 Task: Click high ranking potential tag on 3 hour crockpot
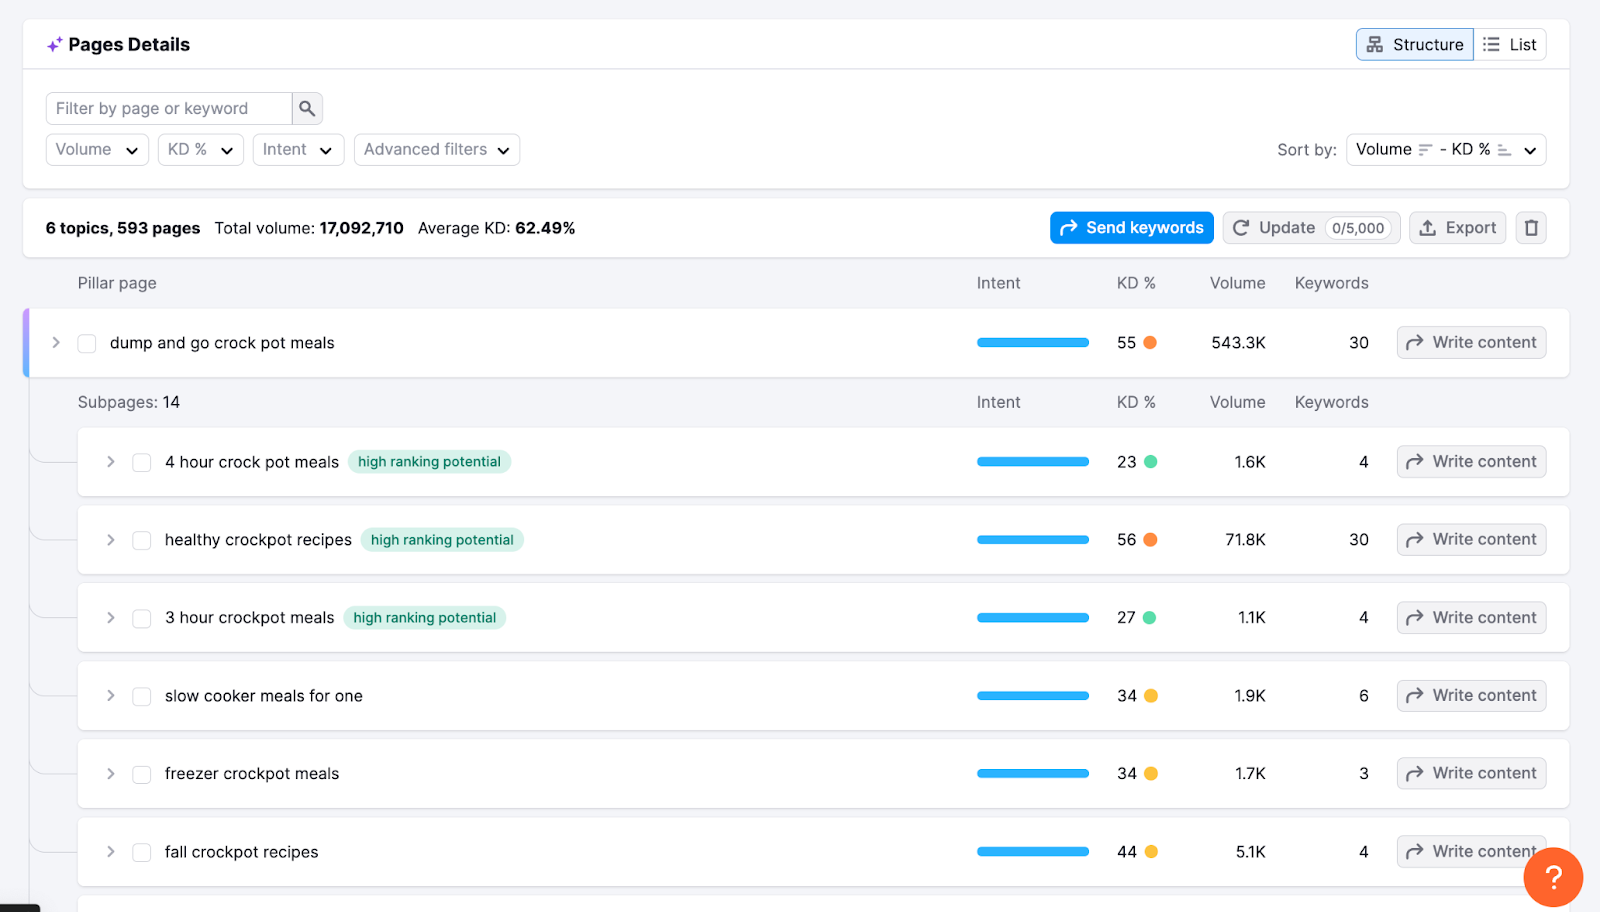pos(425,618)
